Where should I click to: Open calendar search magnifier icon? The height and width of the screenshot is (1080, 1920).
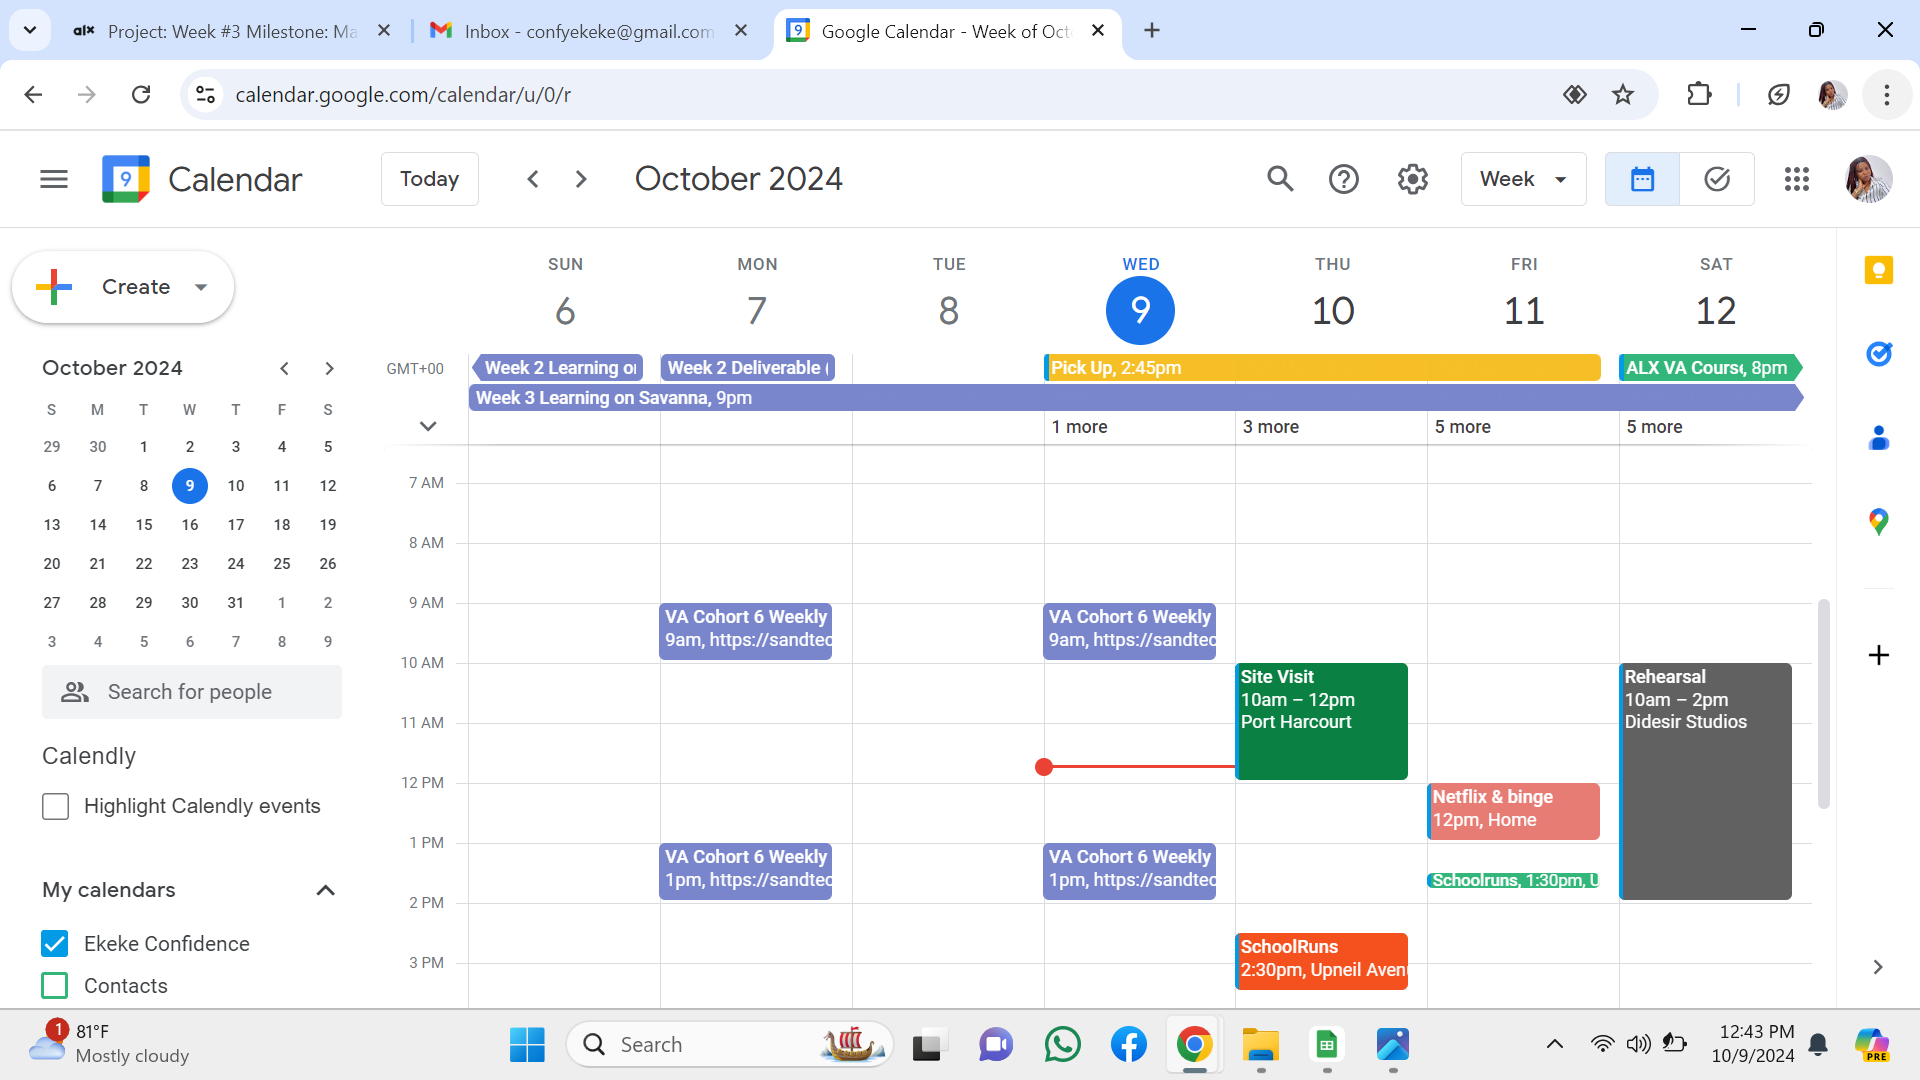coord(1280,179)
